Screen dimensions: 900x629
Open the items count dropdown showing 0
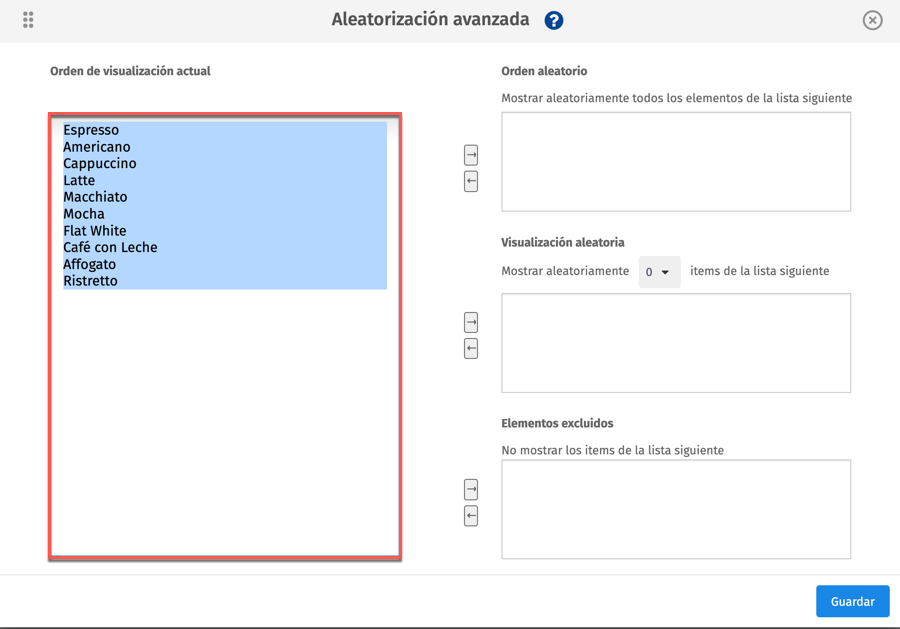point(659,271)
